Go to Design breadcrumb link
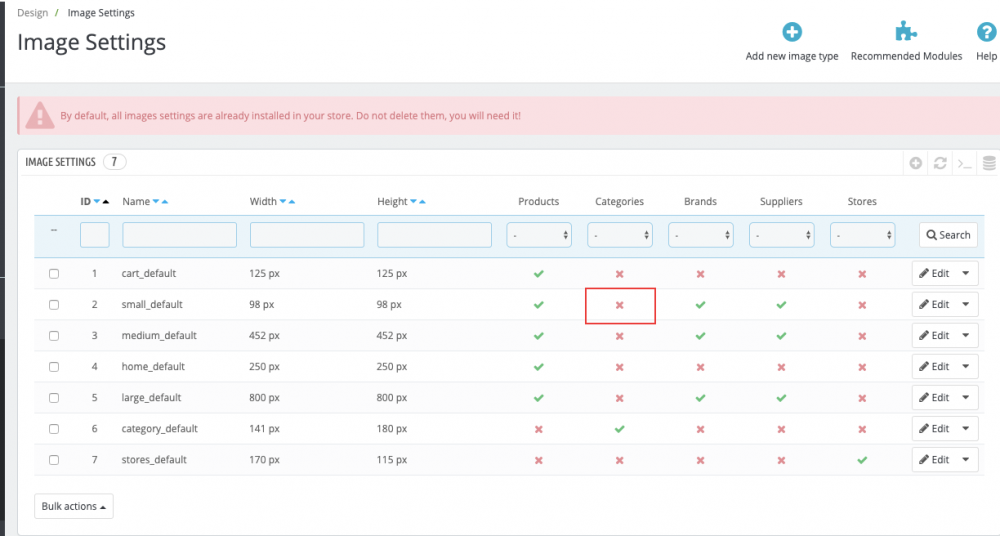1000x536 pixels. tap(33, 13)
